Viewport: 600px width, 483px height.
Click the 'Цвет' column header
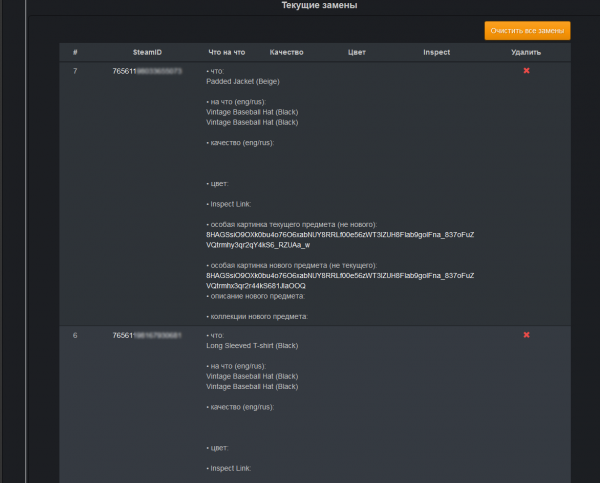point(357,52)
